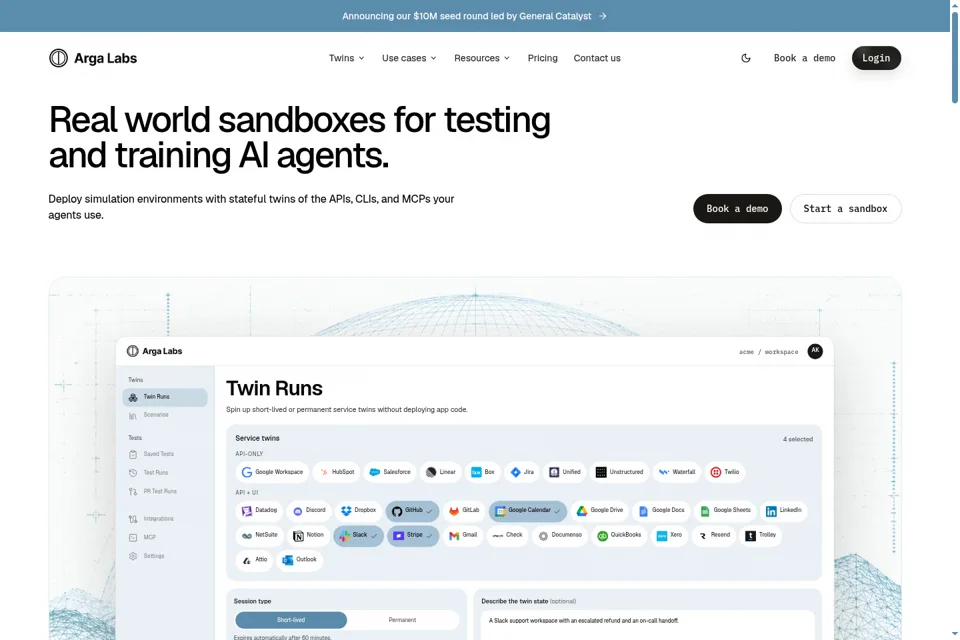Select the Google Workspace twin chip
960x640 pixels.
tap(272, 472)
